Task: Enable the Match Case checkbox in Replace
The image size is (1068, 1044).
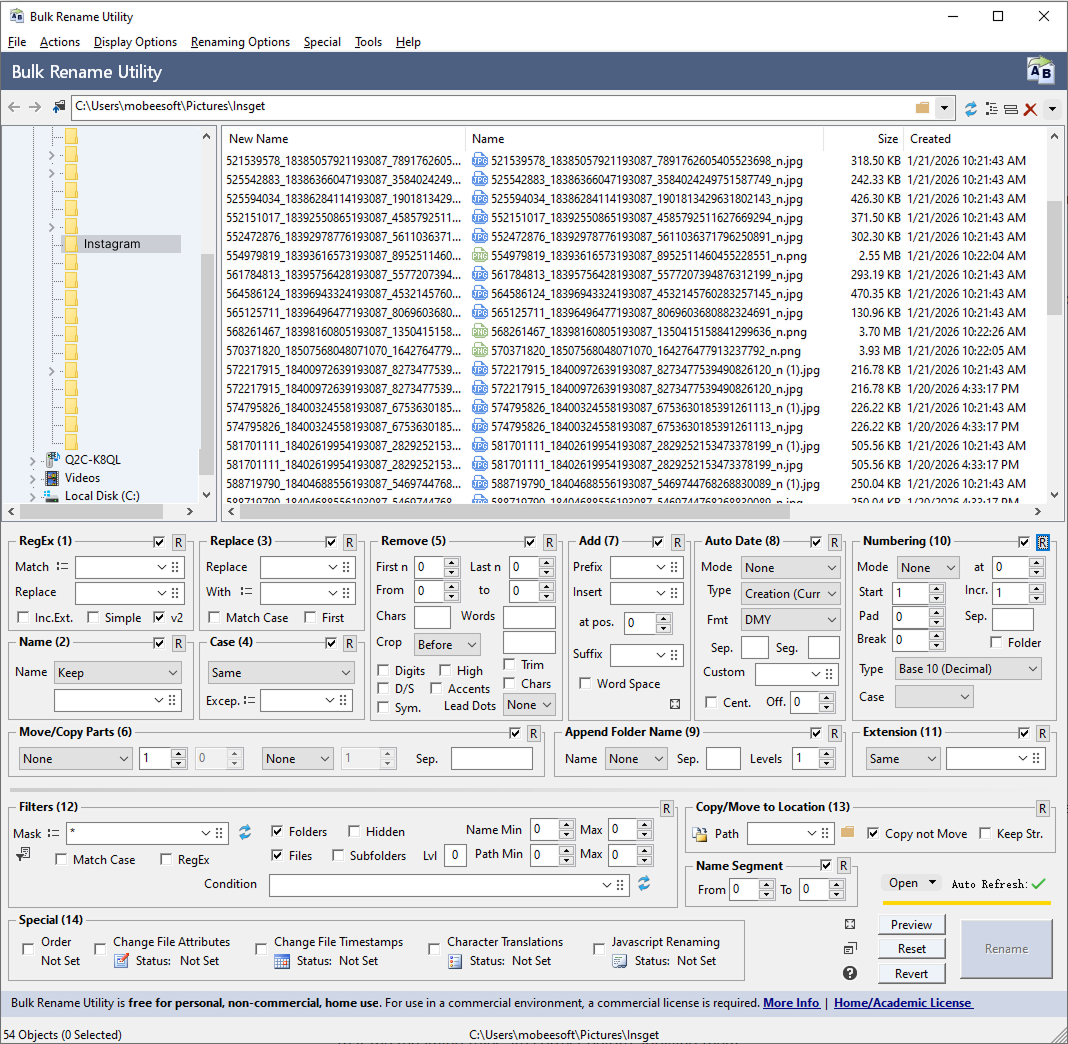Action: 215,618
